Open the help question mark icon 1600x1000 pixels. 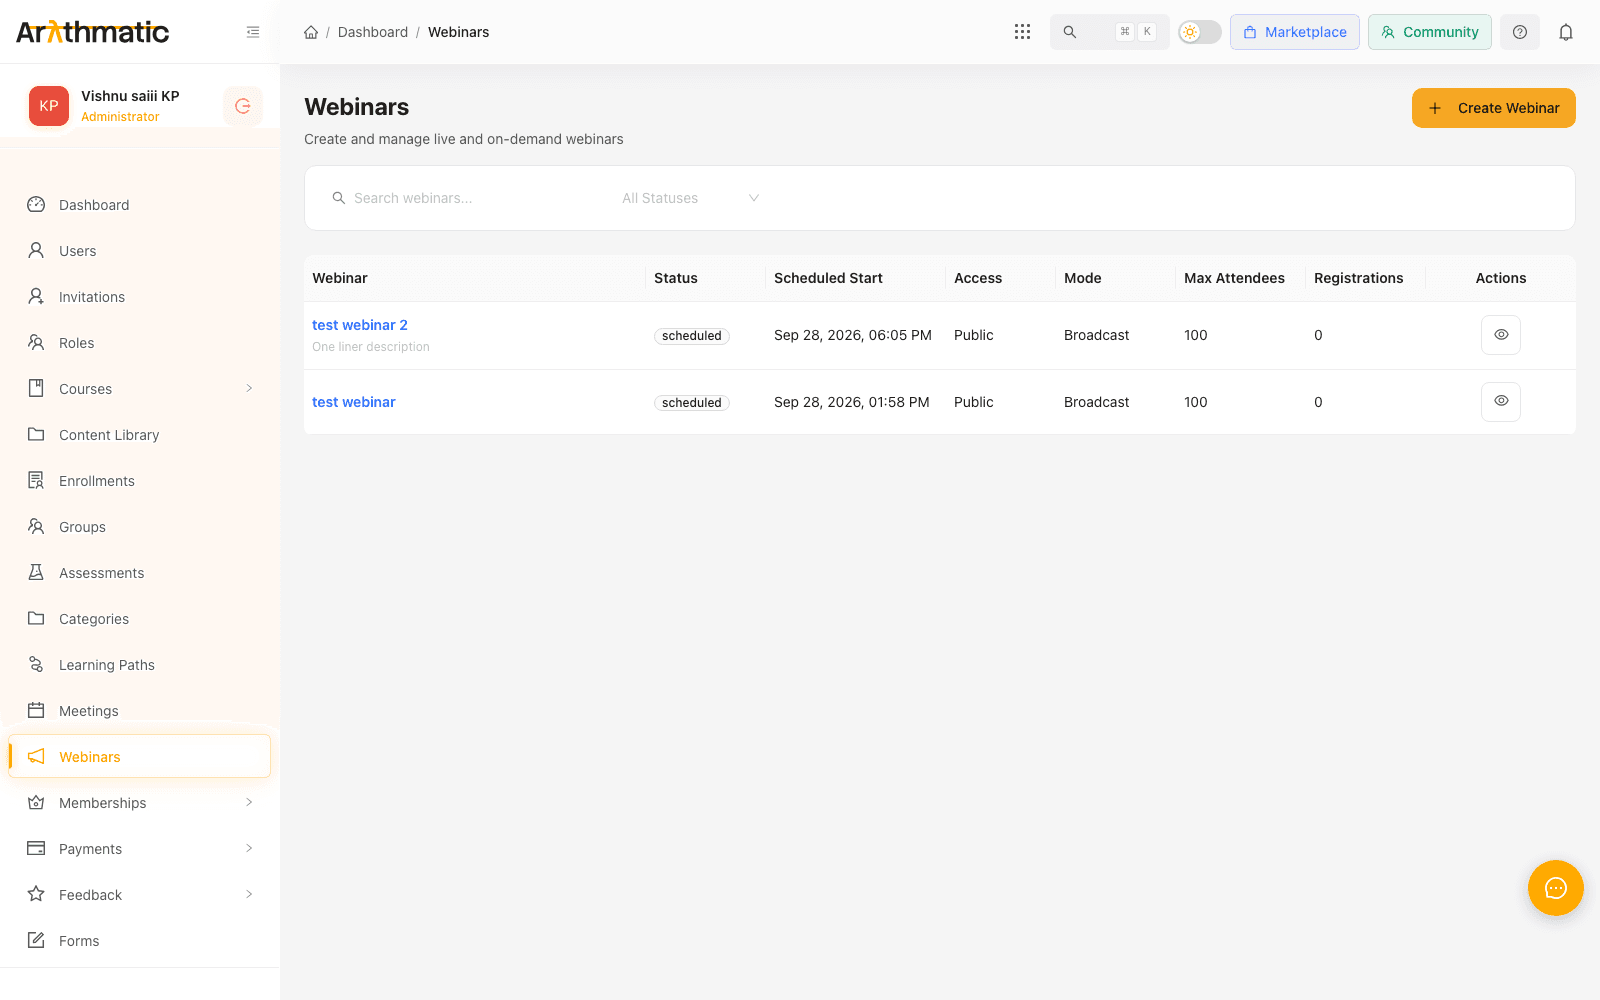[x=1520, y=32]
